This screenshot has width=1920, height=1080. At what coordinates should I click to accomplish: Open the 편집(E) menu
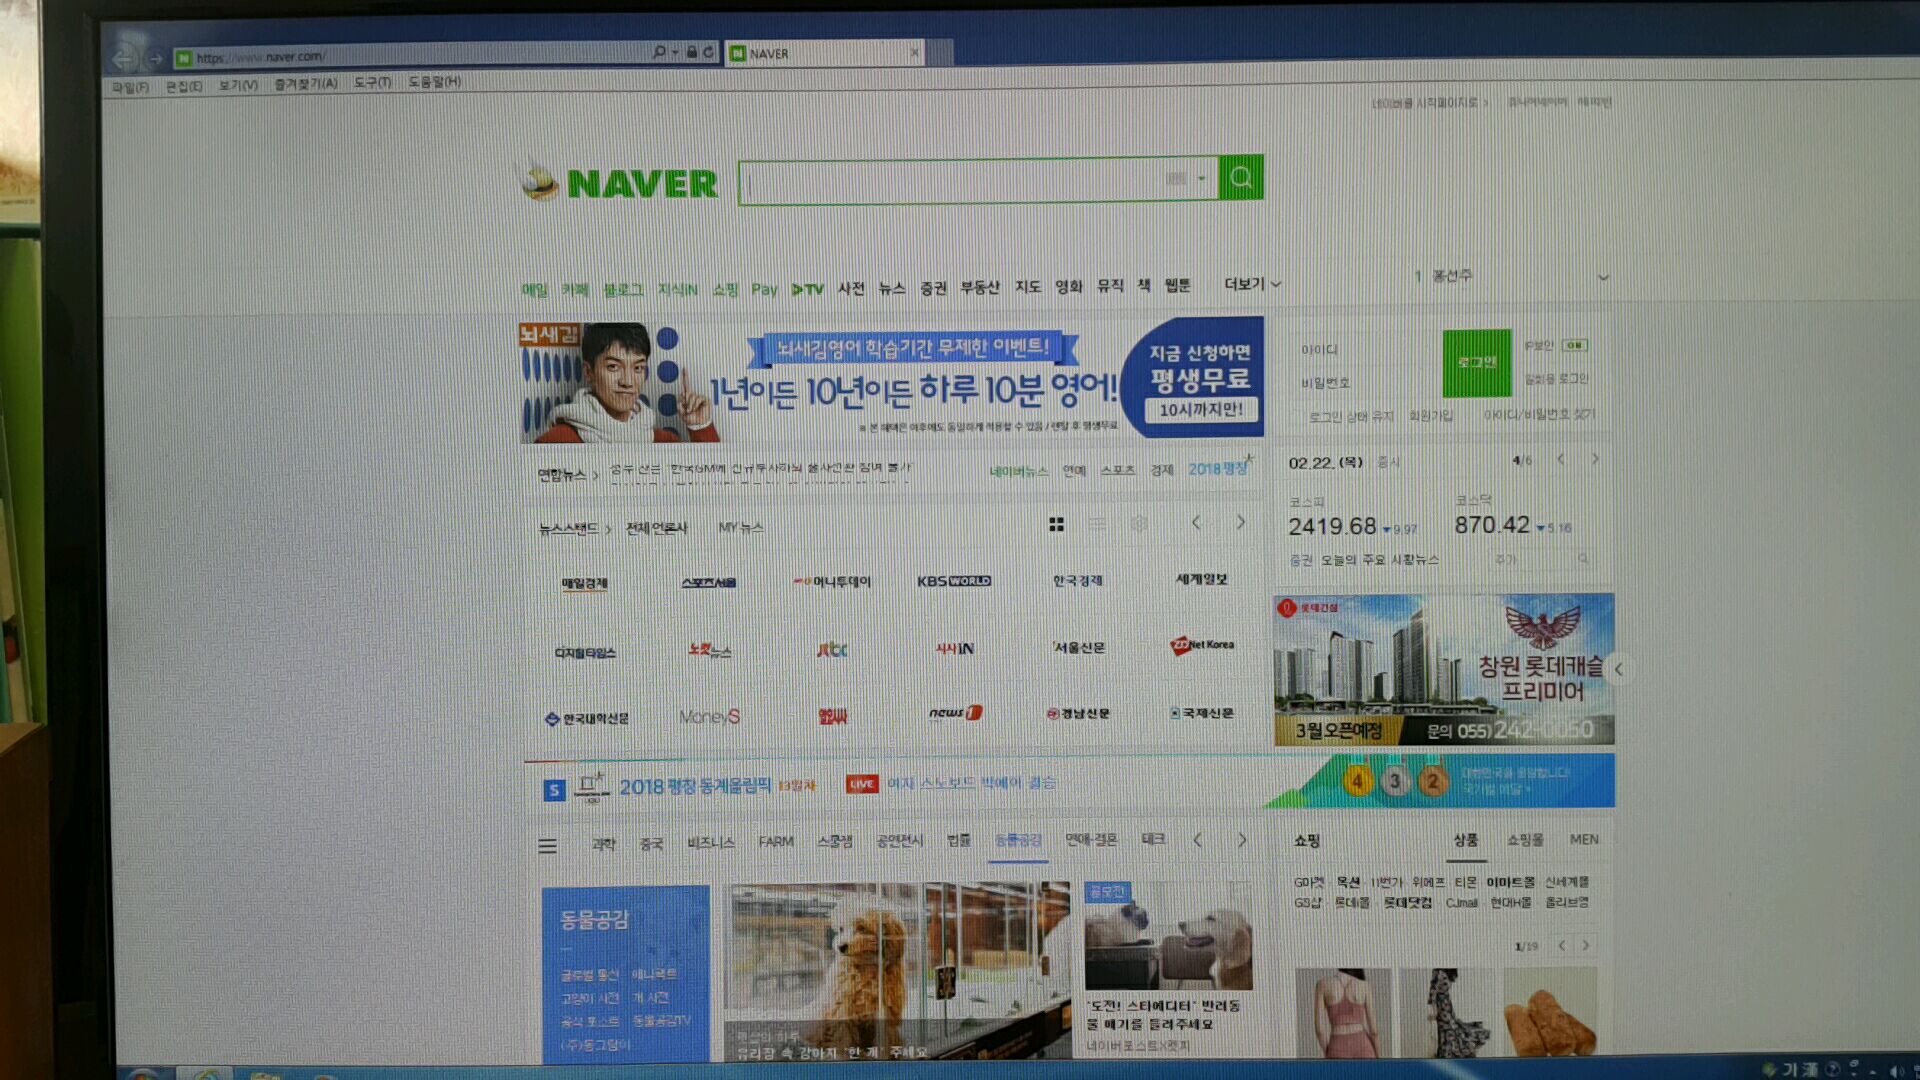[184, 86]
